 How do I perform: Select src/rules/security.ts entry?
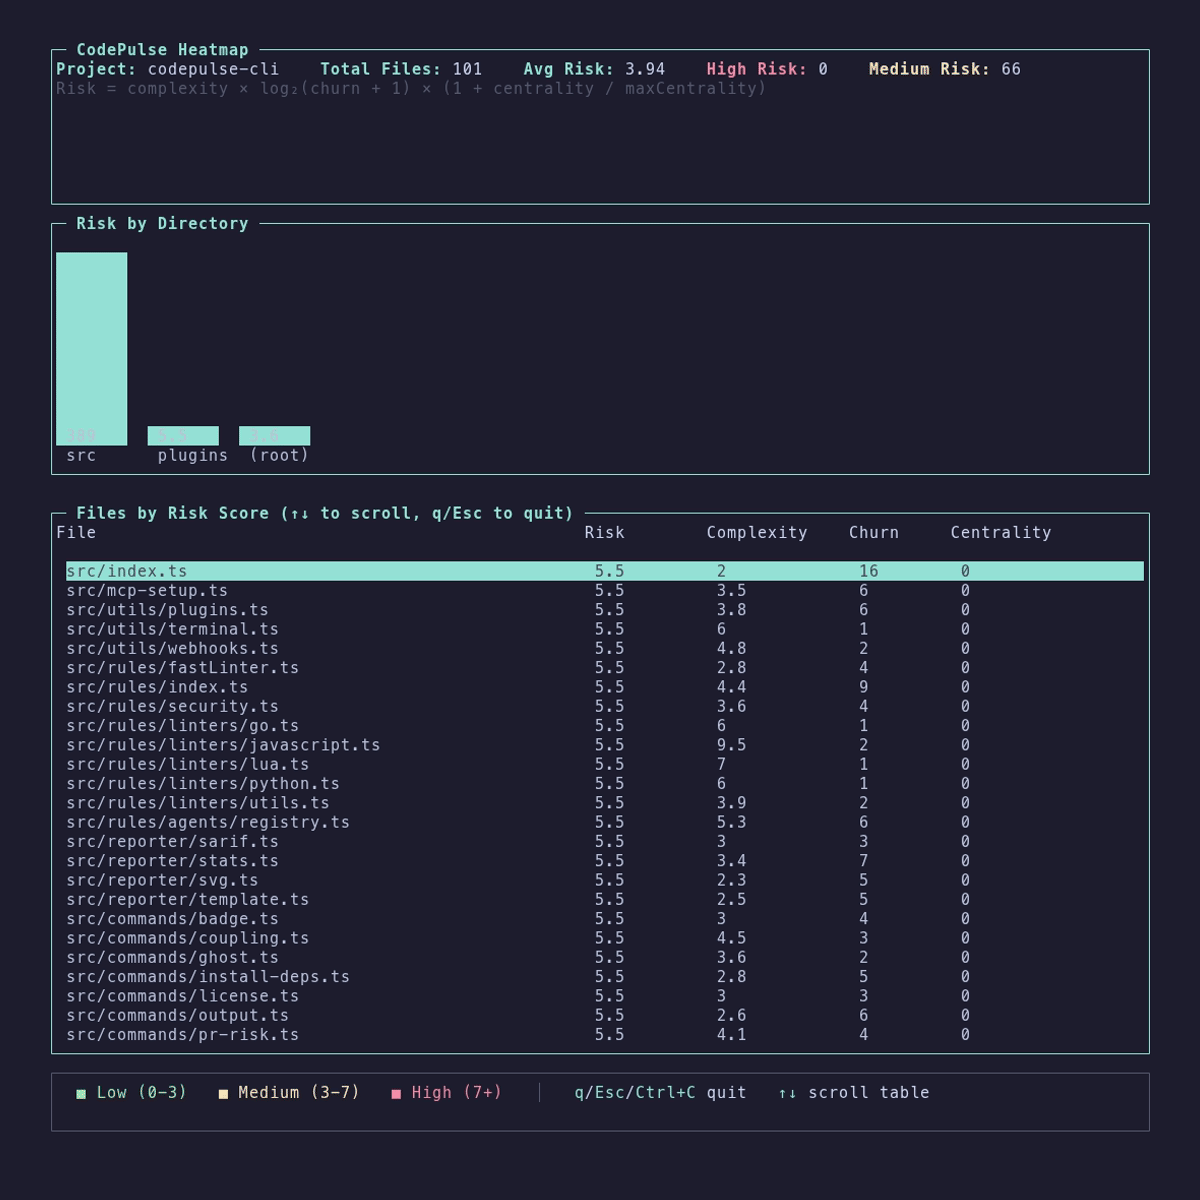605,706
